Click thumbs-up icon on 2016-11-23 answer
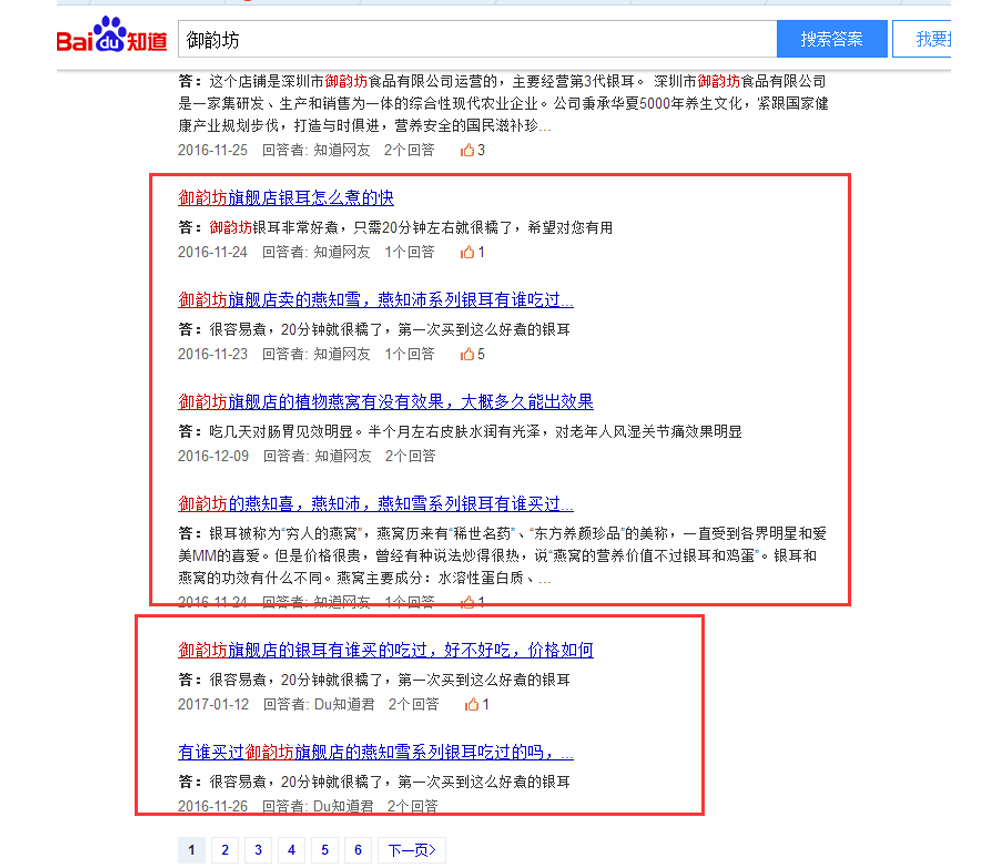 467,354
